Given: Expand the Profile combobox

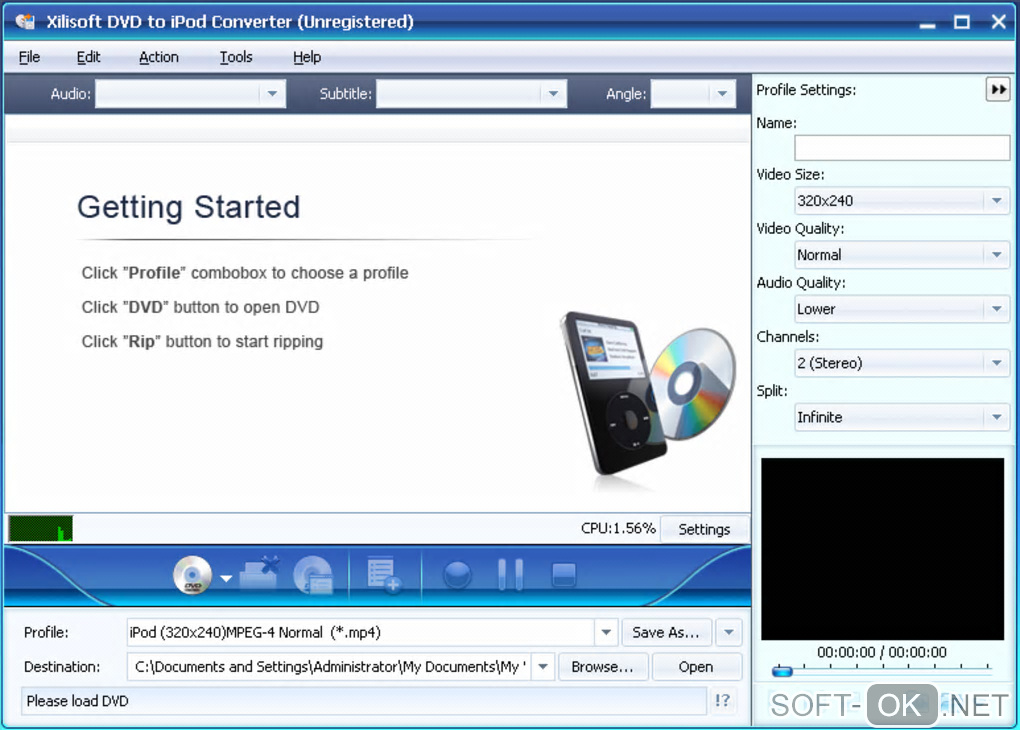Looking at the screenshot, I should point(605,632).
